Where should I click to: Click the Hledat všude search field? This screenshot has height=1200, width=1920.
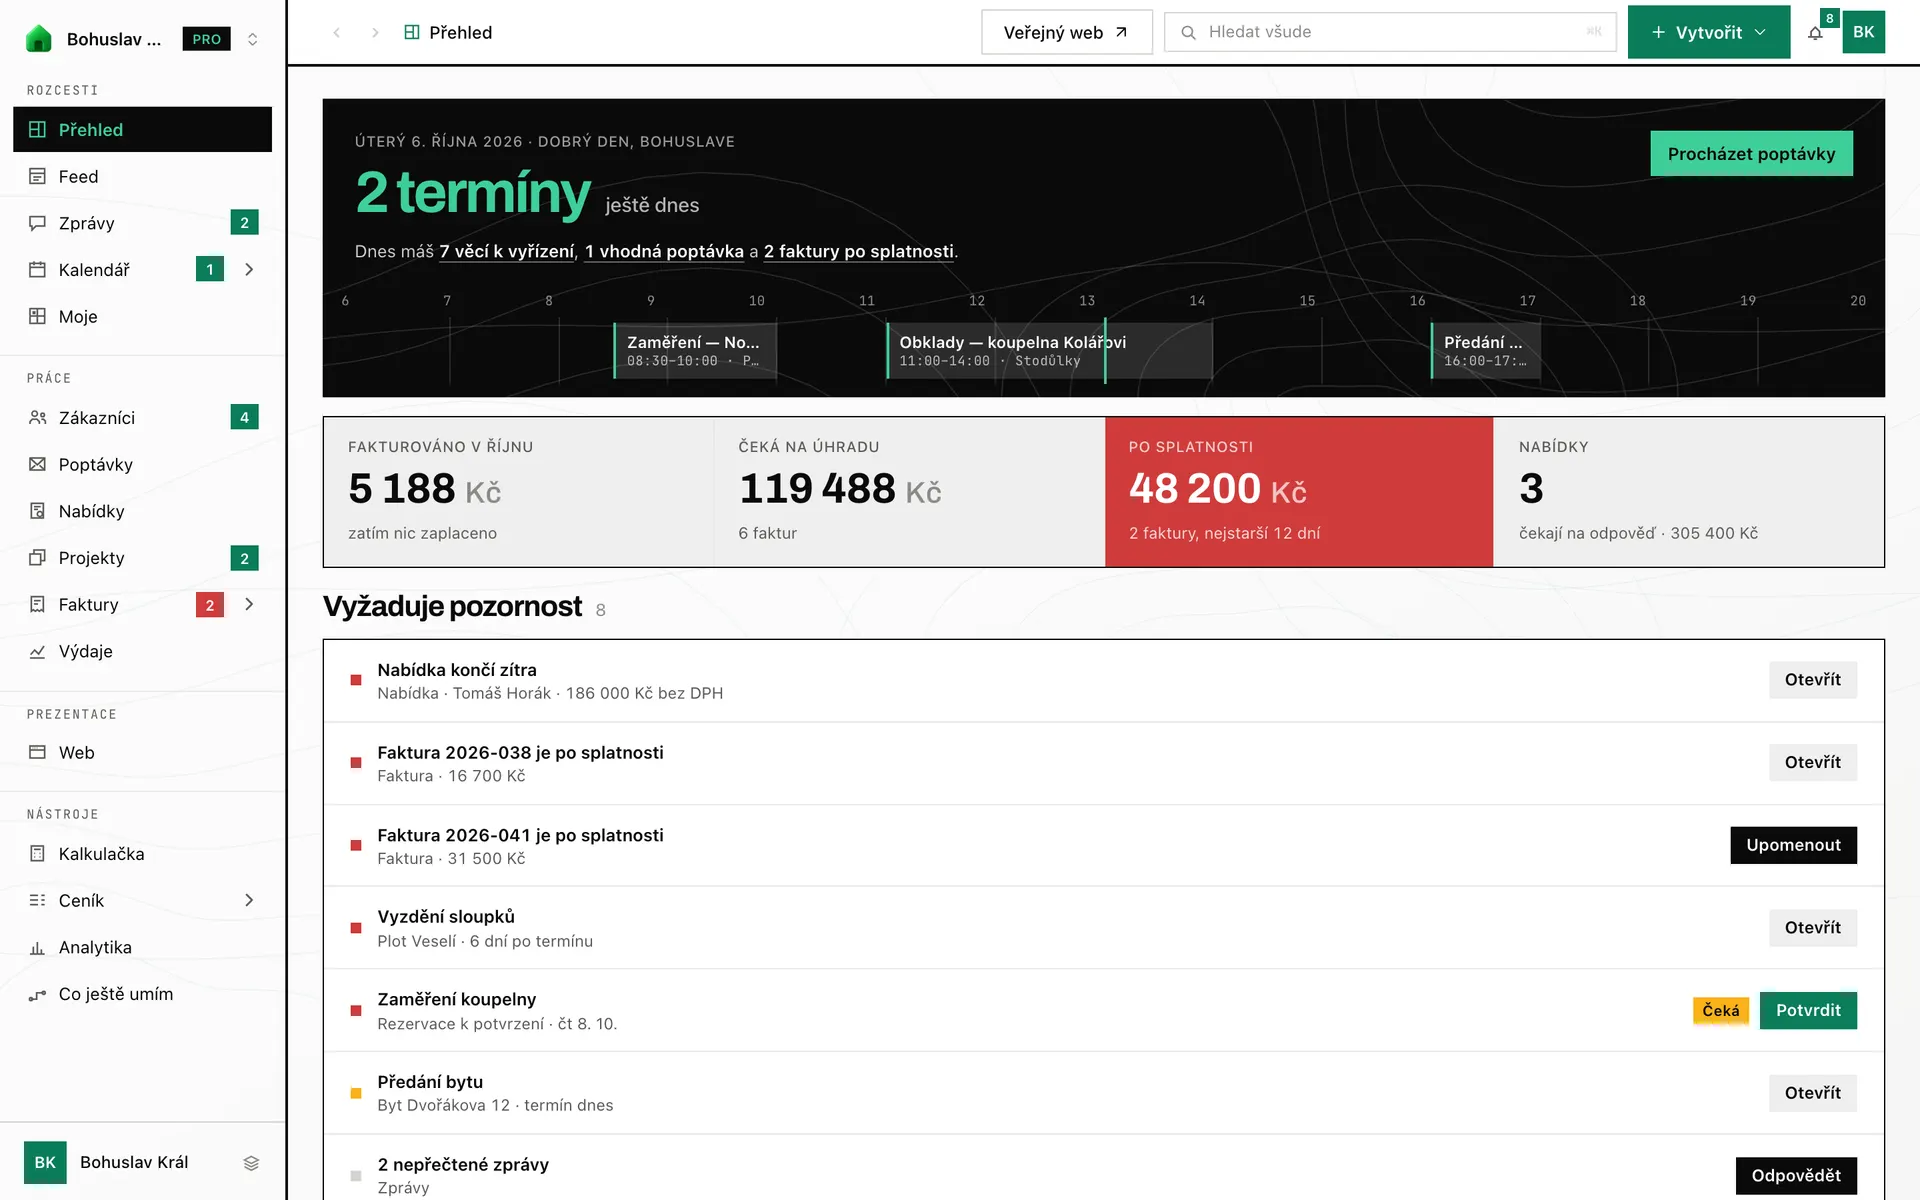[1390, 32]
